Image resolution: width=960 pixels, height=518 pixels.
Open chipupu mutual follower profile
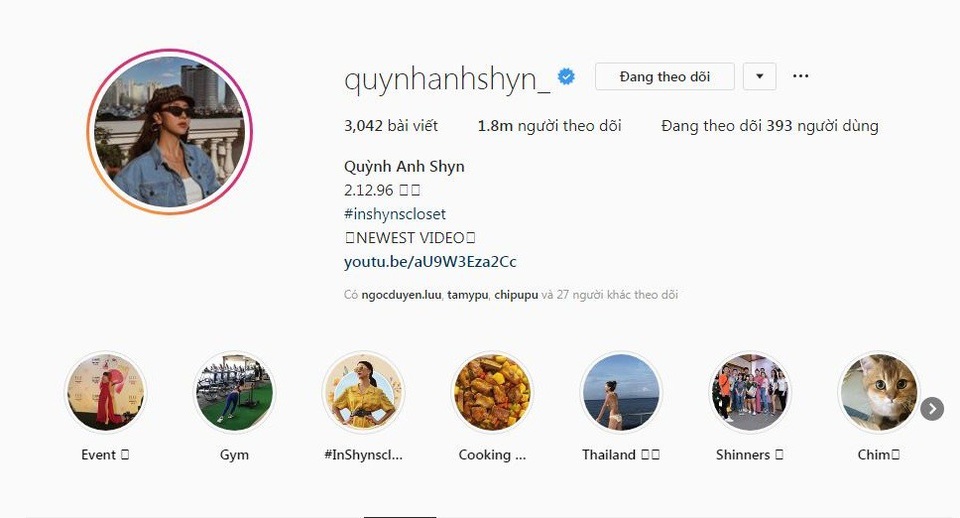coord(516,295)
